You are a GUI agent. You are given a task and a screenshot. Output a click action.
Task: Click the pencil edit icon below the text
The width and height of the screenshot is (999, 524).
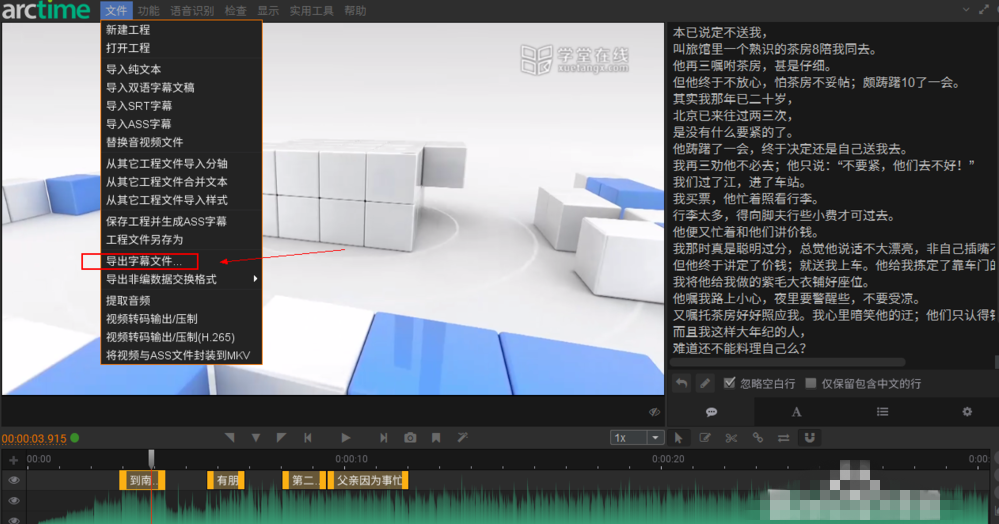(705, 383)
